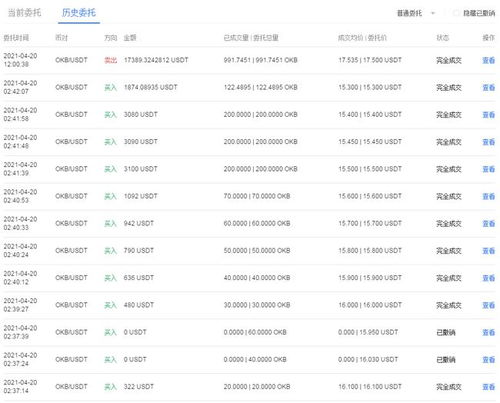The height and width of the screenshot is (403, 500).
Task: Open 查看 for the 636 USDT order
Action: [488, 278]
